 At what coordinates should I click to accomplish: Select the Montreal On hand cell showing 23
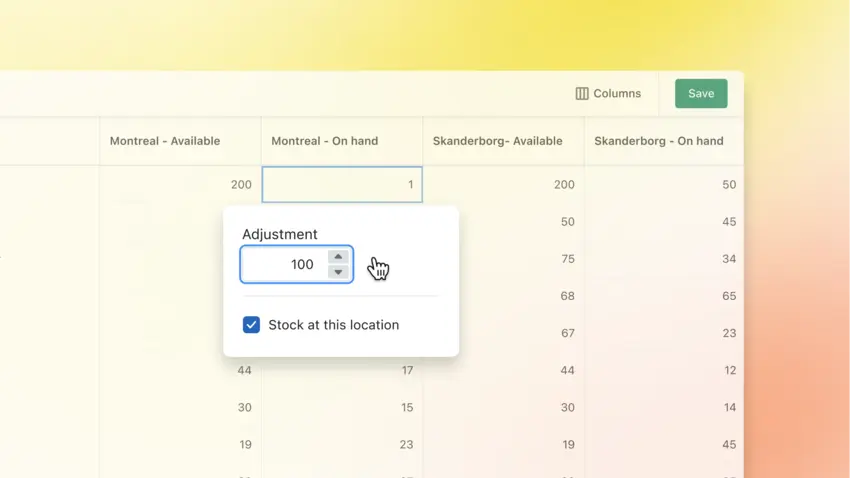pyautogui.click(x=342, y=445)
